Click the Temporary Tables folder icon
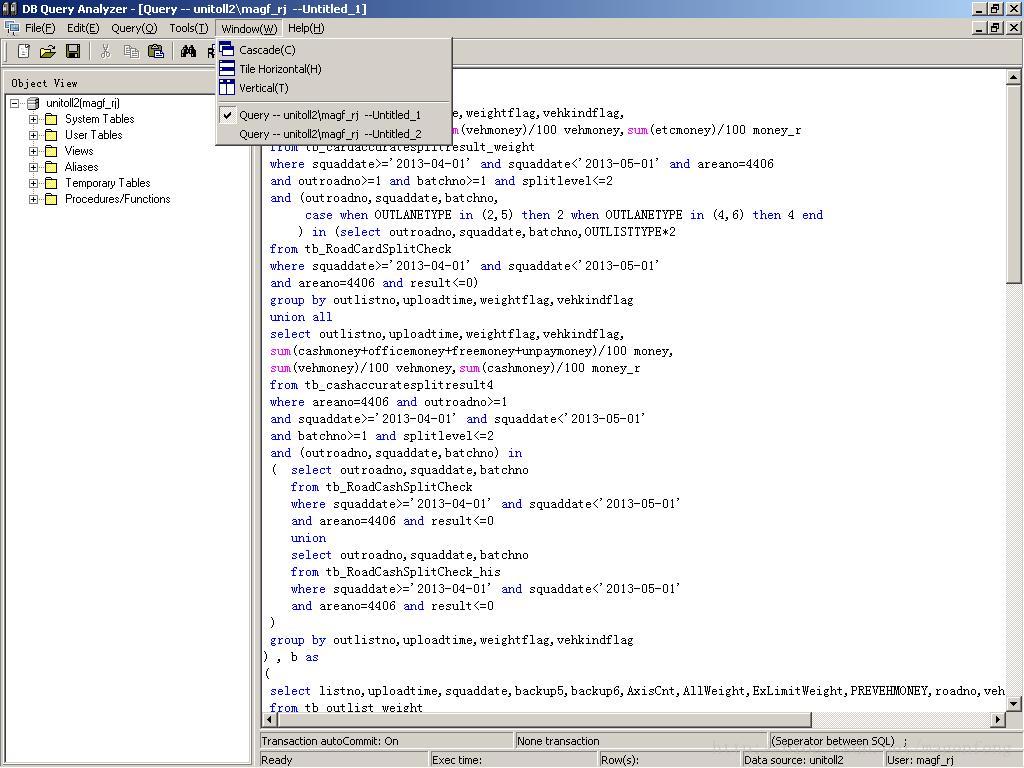The image size is (1024, 768). (51, 183)
